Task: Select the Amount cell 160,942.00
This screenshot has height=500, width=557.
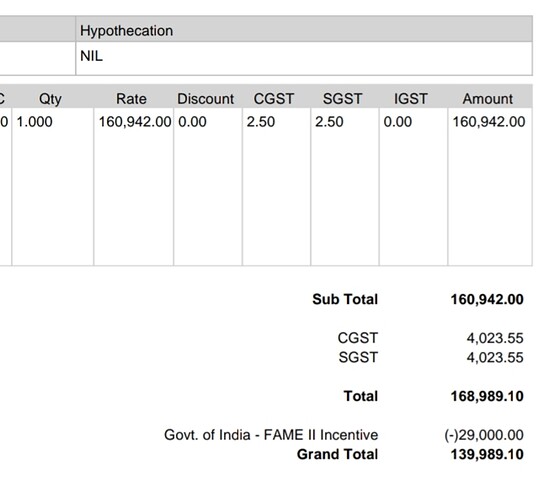Action: click(x=488, y=122)
